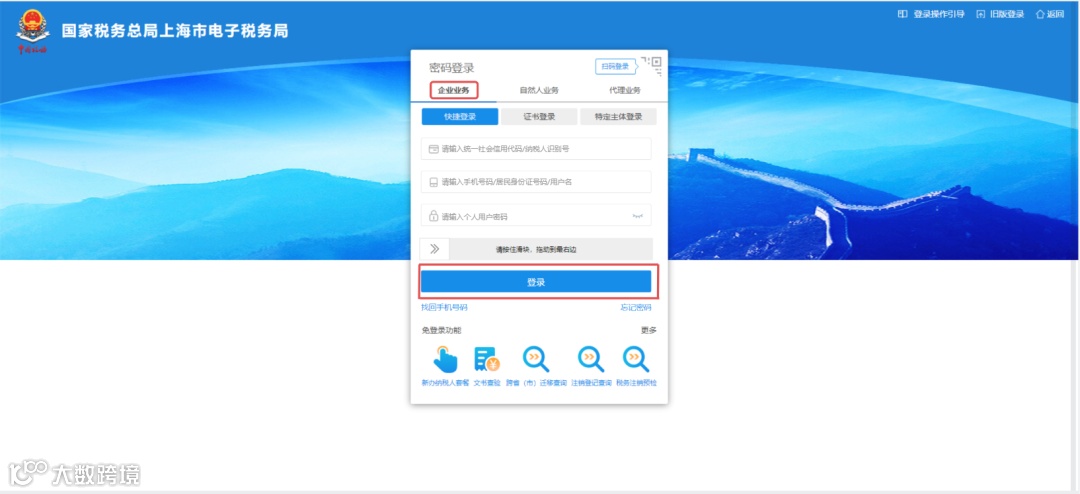
Task: Switch to the 自然人业务 tab
Action: coord(539,90)
